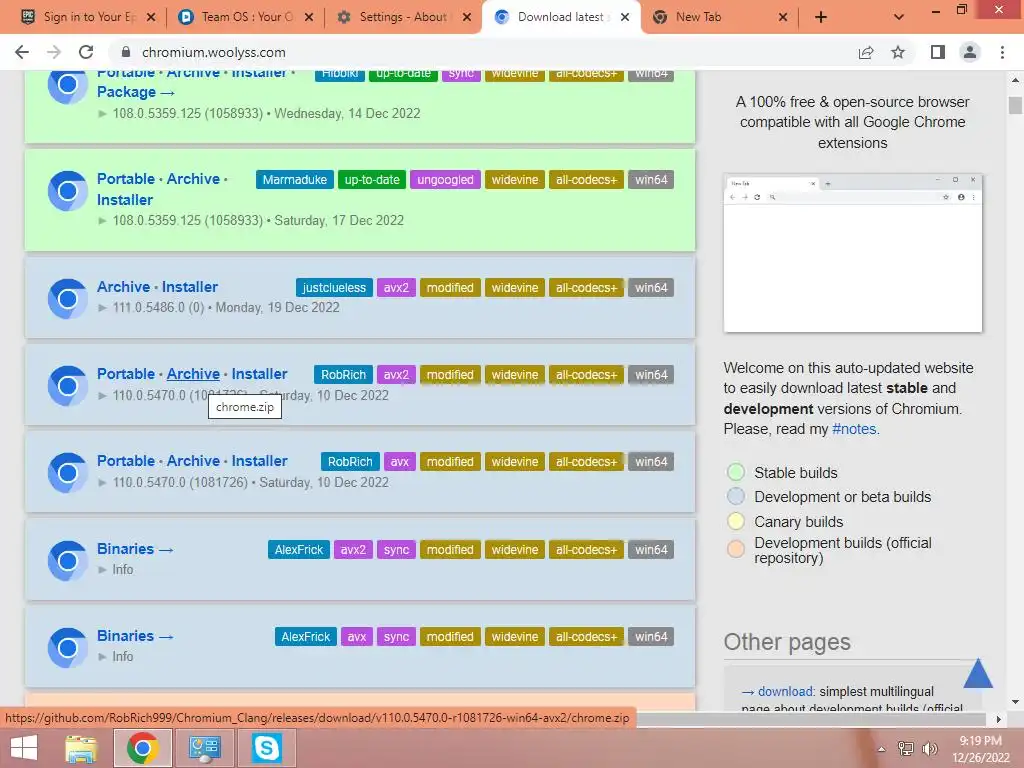Click the Marmaduke author tag

coord(295,180)
